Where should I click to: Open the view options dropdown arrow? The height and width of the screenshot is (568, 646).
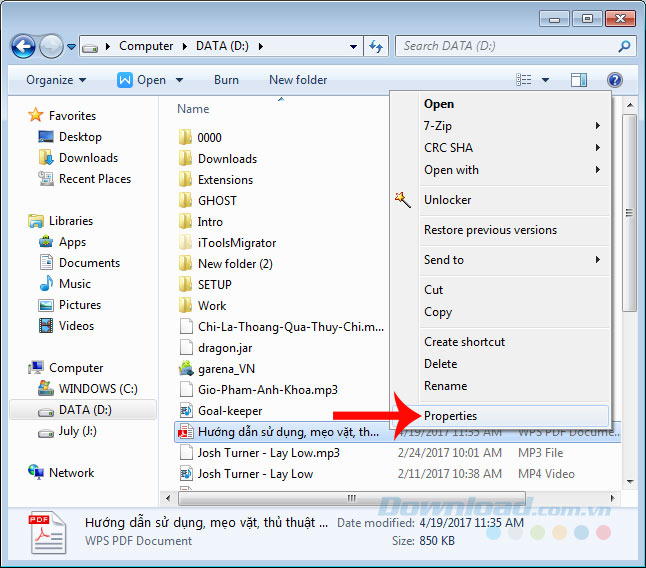pos(545,80)
